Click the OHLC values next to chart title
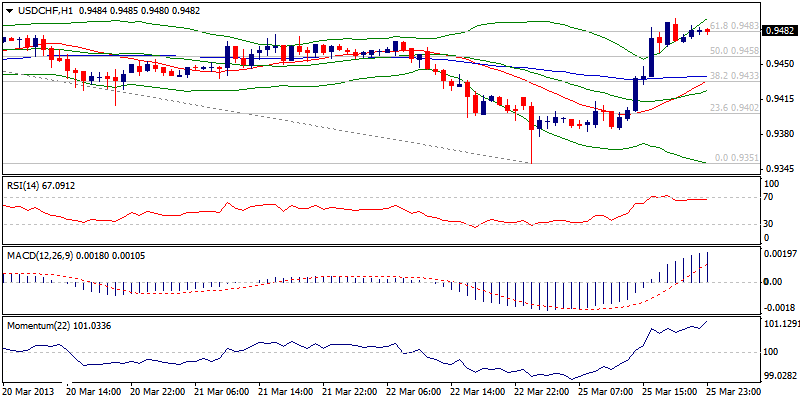Viewport: 800px width, 400px height. (x=146, y=10)
